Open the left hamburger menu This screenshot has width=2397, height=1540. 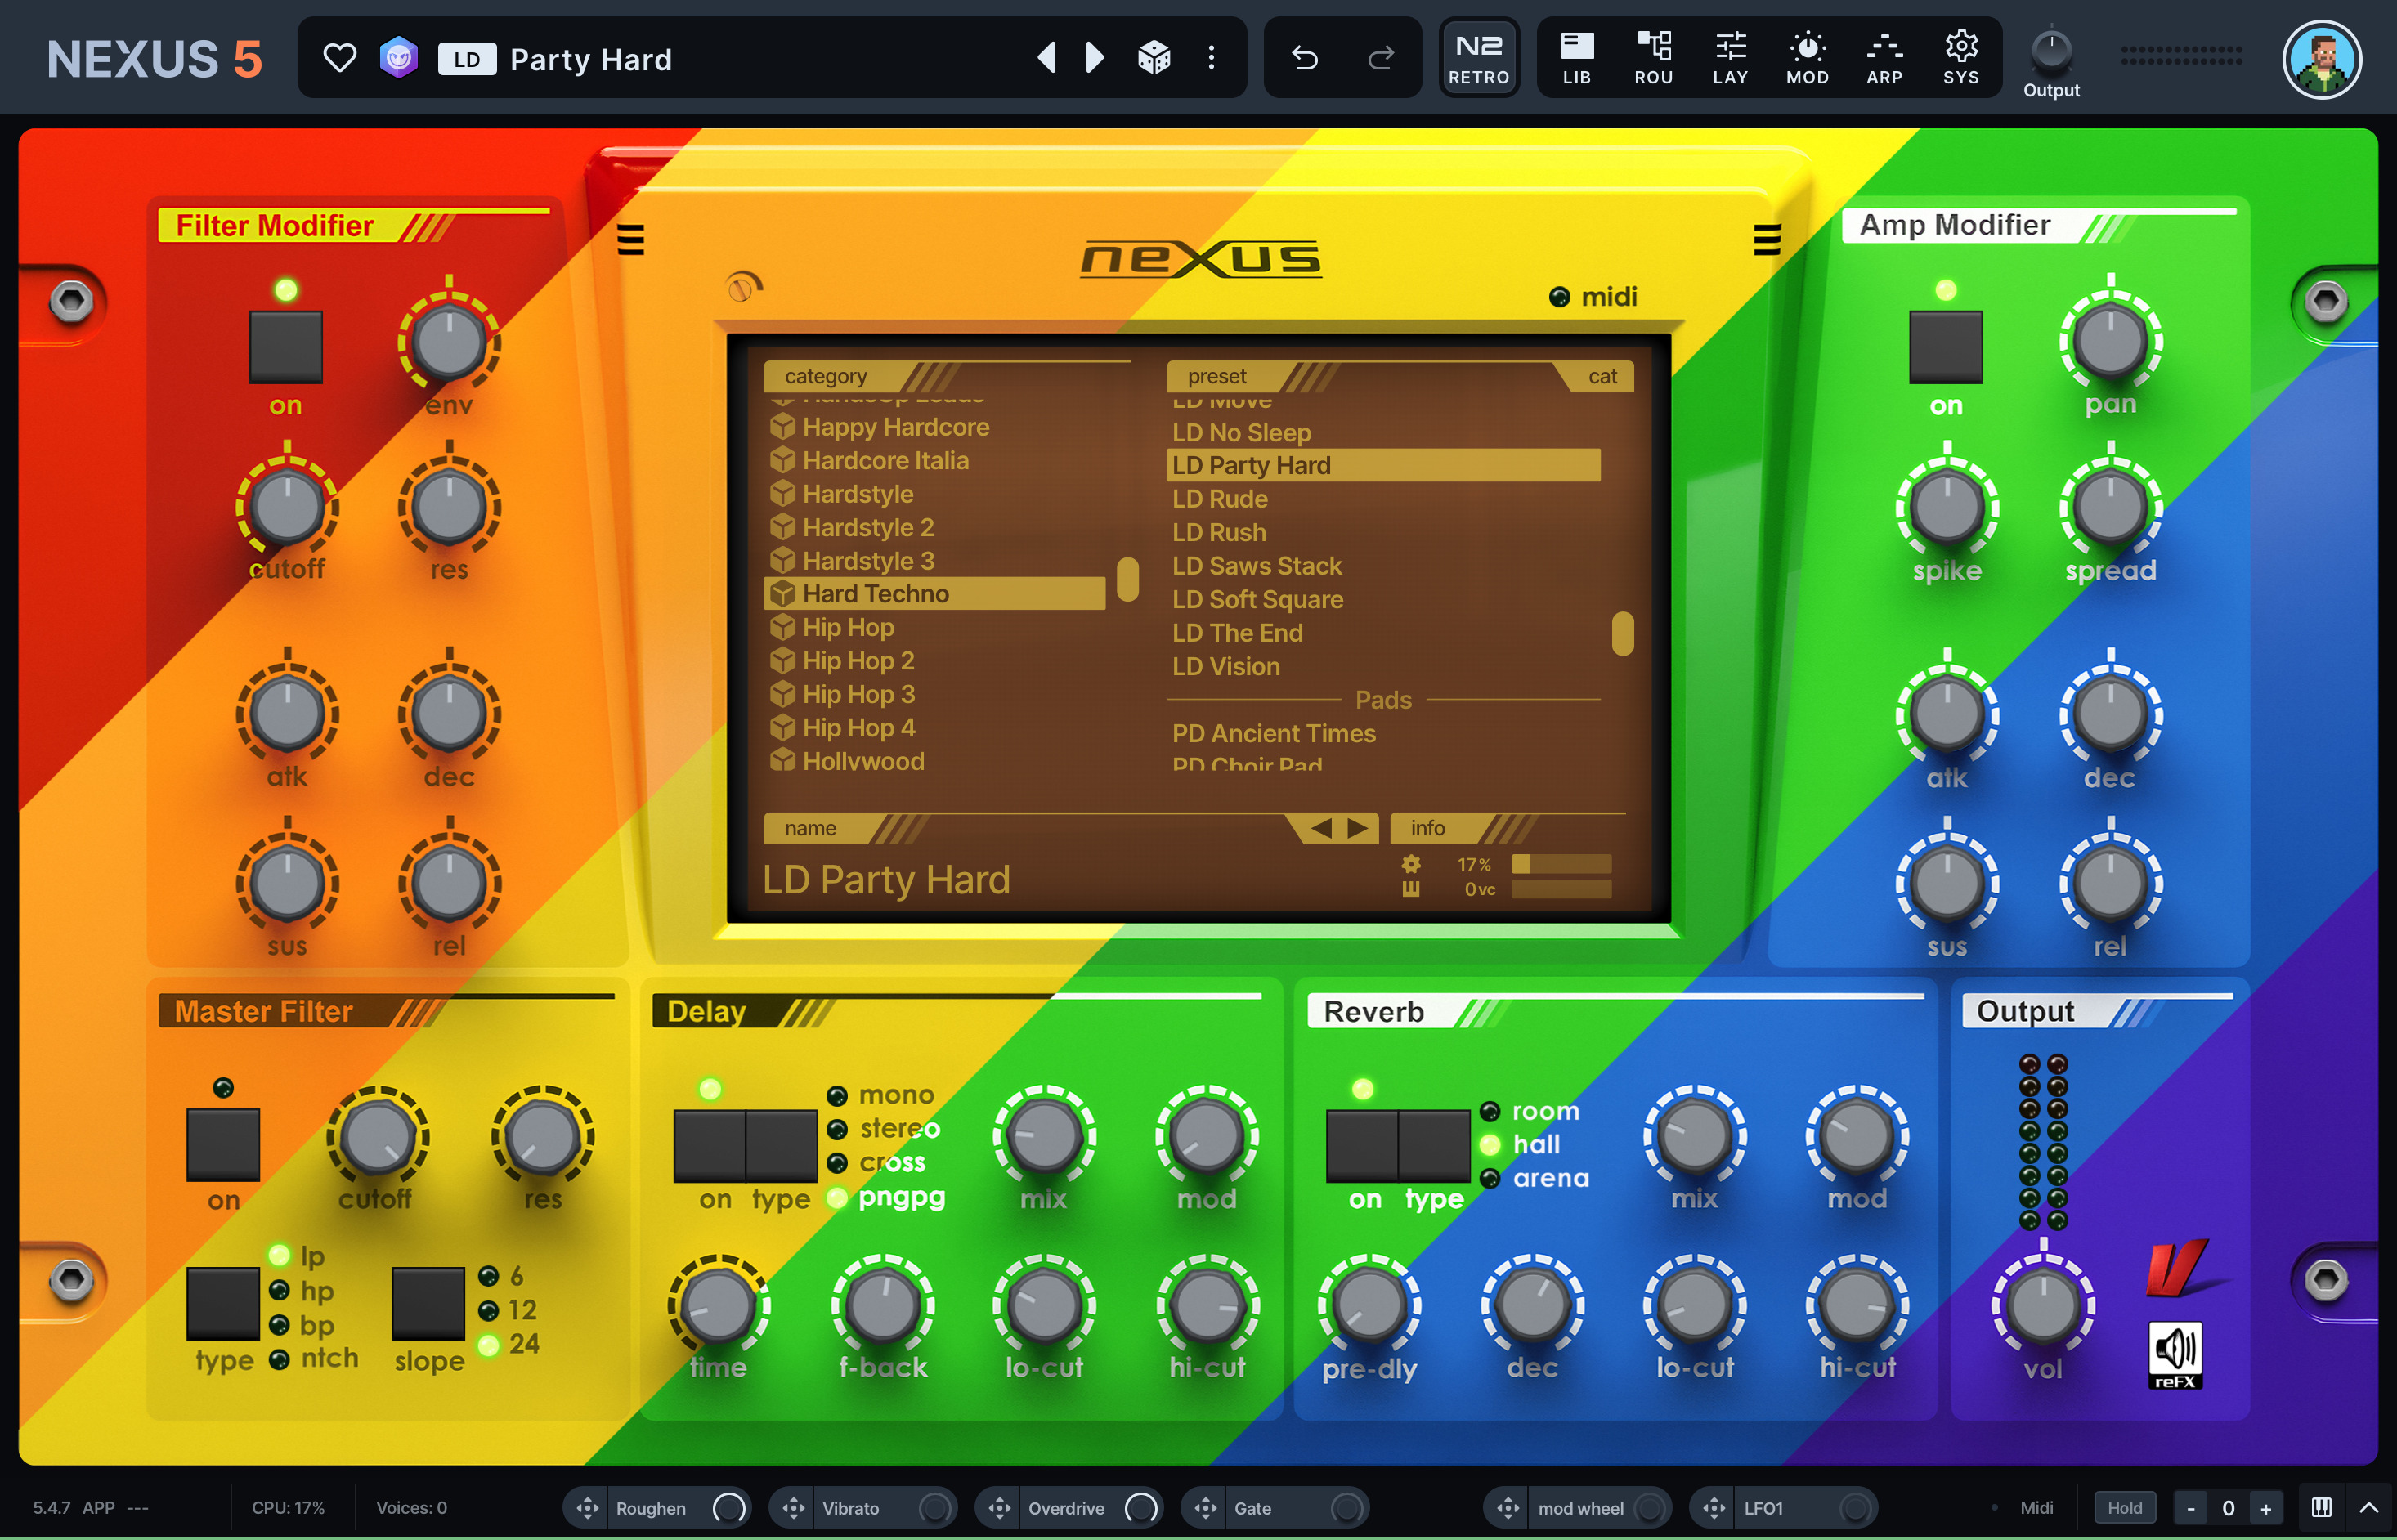(x=630, y=240)
